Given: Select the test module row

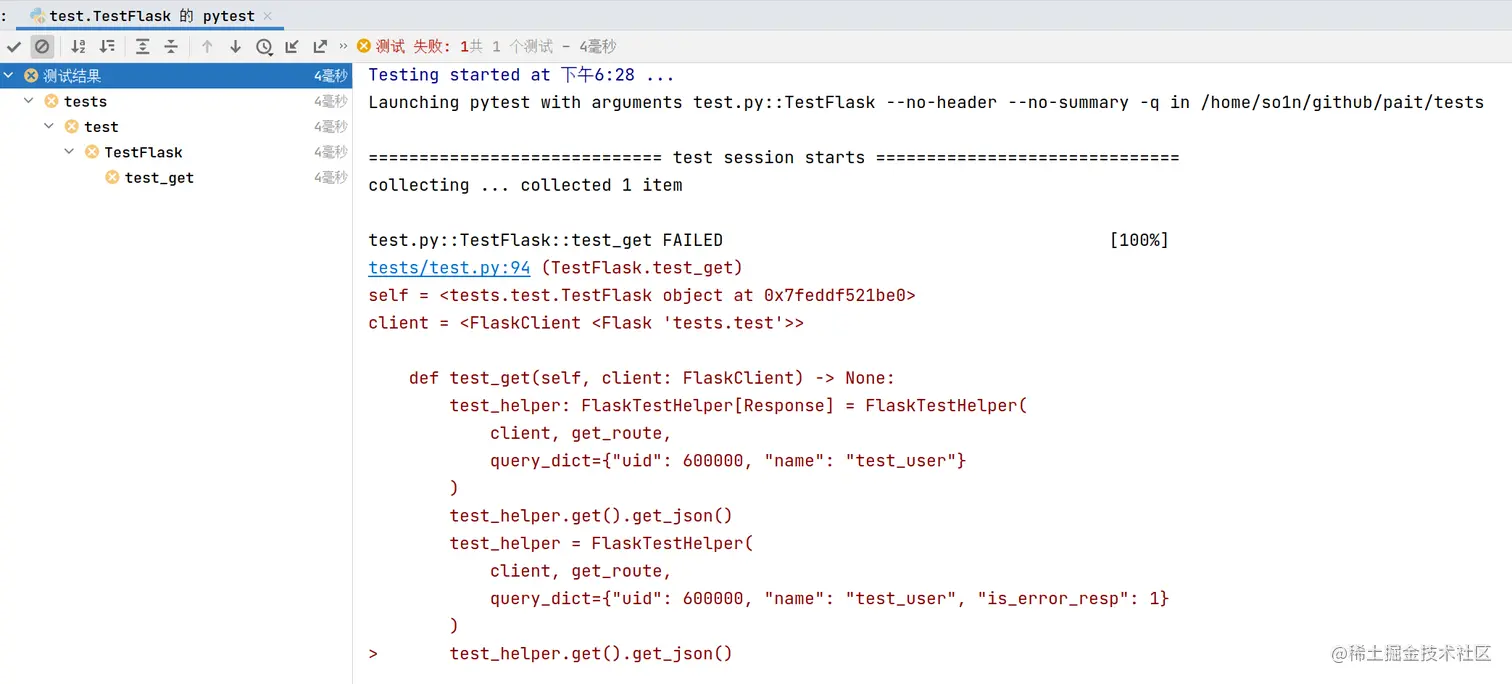Looking at the screenshot, I should point(176,126).
